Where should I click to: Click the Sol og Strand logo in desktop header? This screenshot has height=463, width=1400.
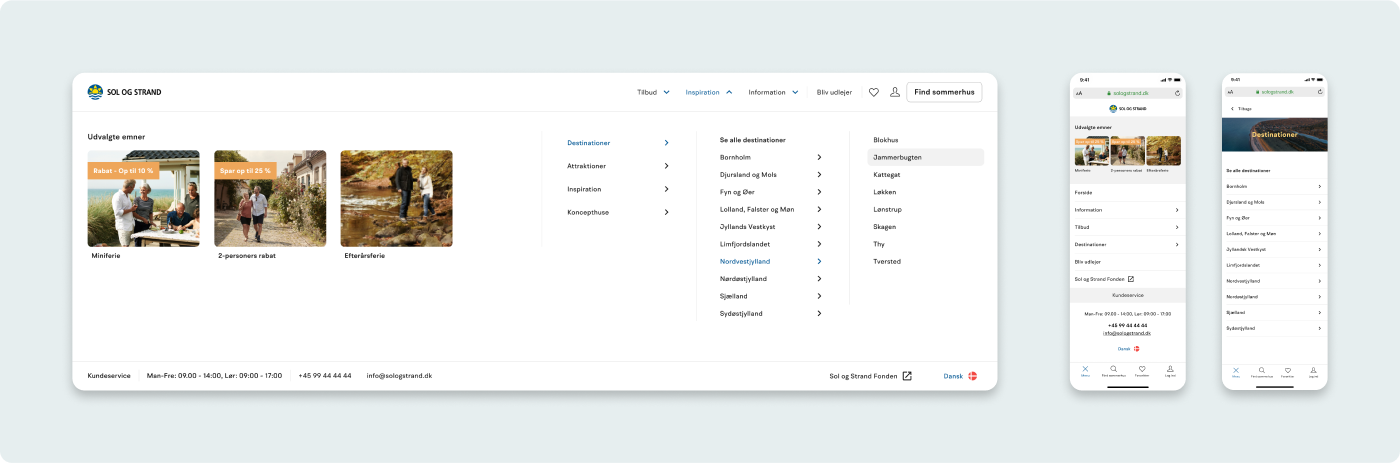pyautogui.click(x=124, y=92)
